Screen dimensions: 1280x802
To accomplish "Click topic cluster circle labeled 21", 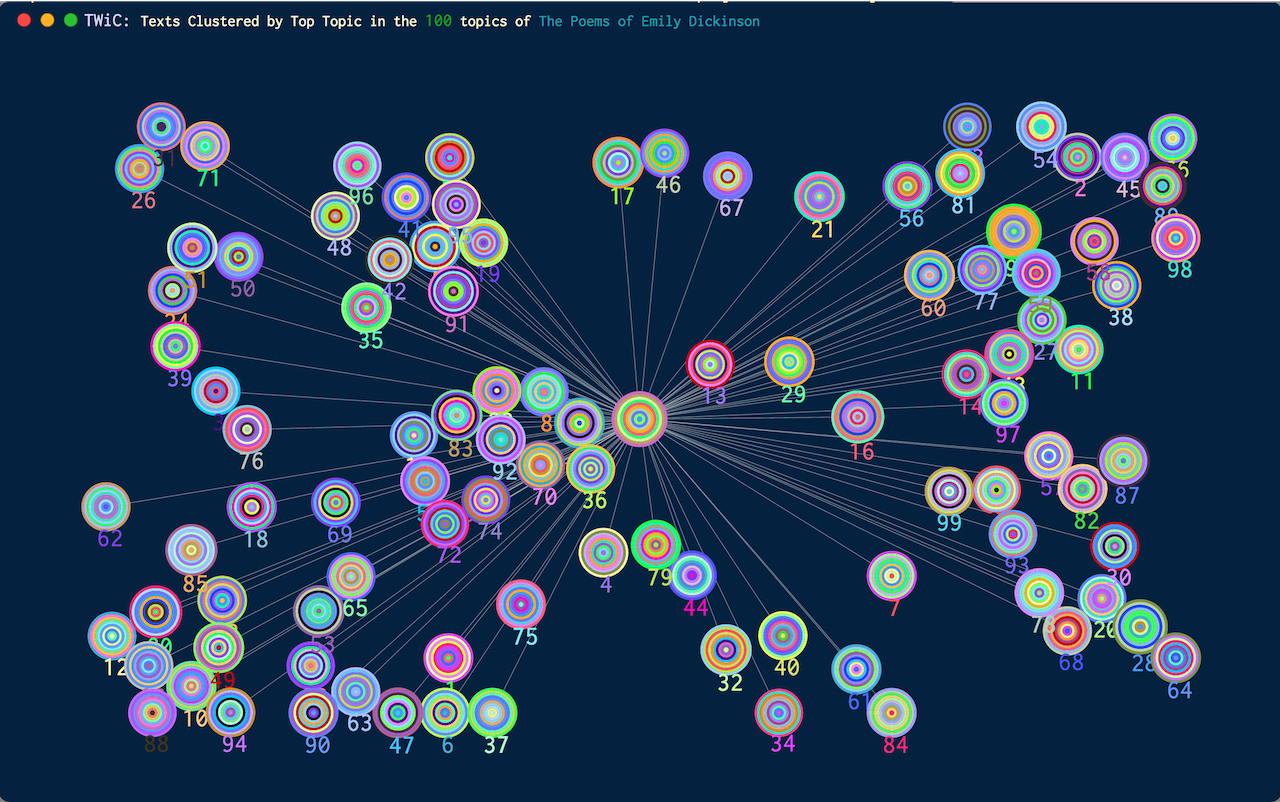I will [819, 196].
